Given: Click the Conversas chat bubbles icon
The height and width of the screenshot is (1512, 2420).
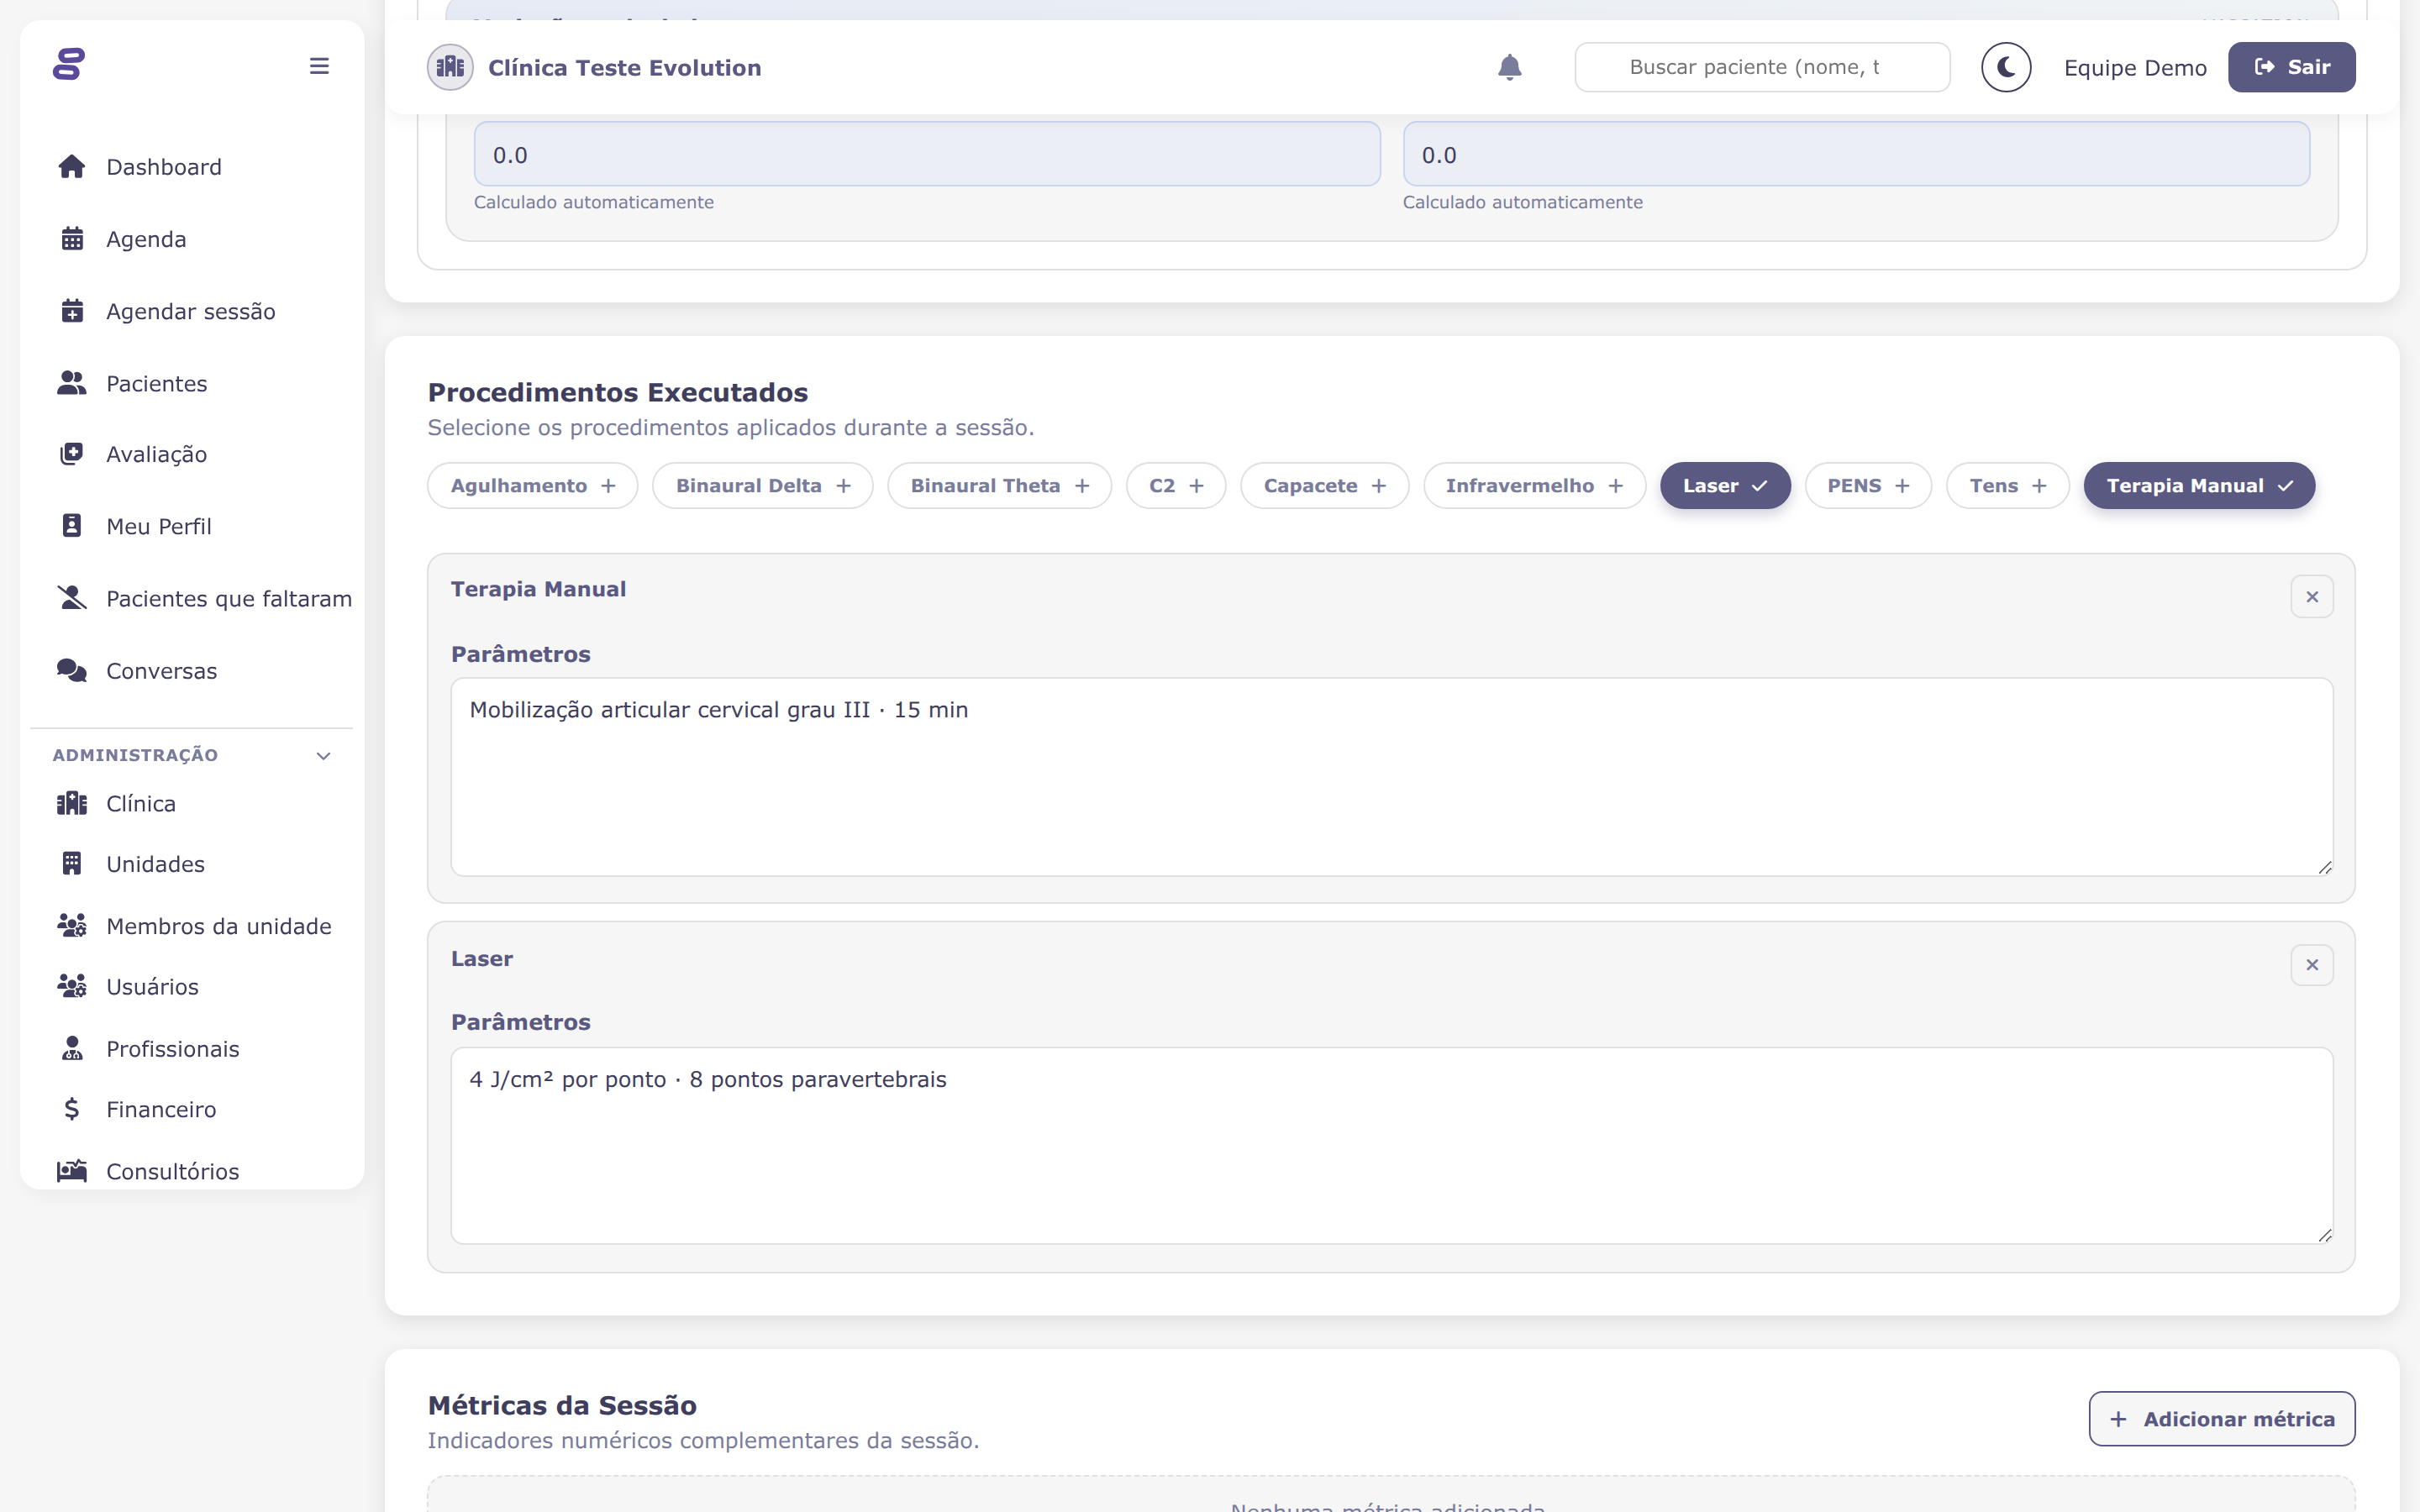Looking at the screenshot, I should [x=72, y=670].
